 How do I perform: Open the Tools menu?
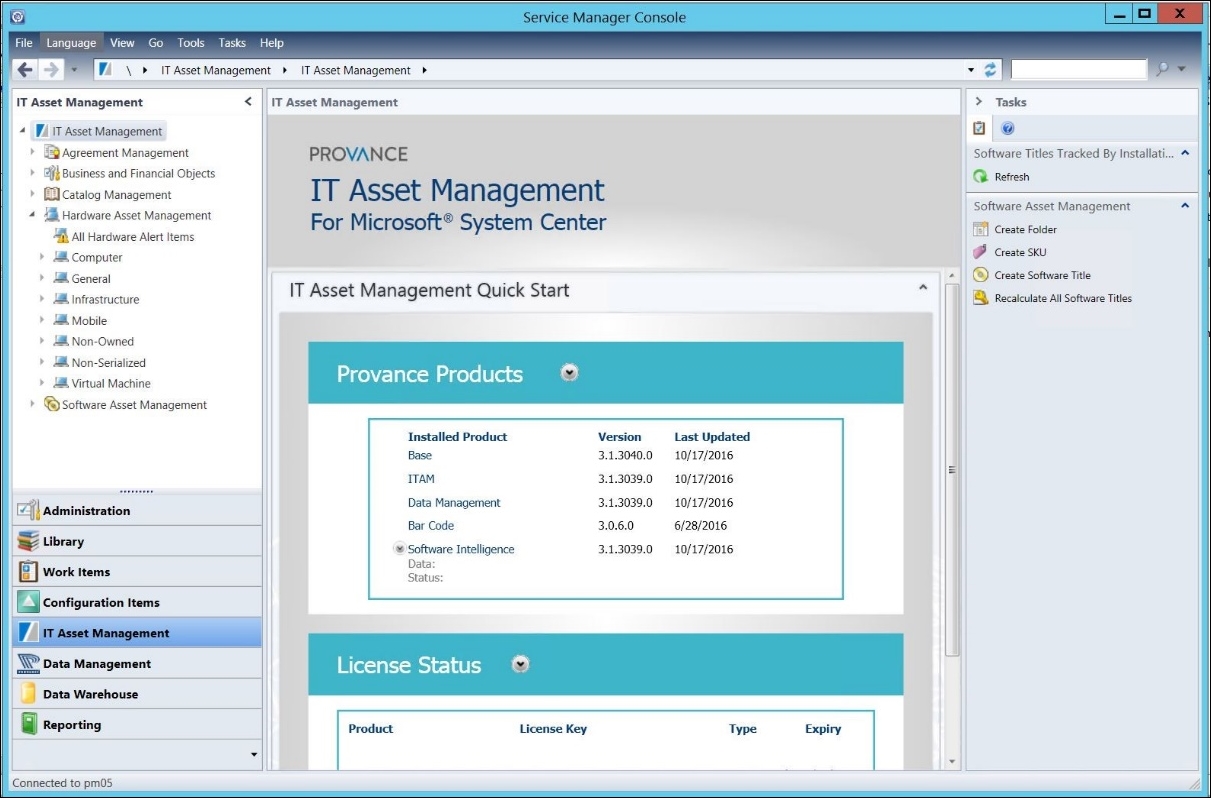click(x=191, y=43)
